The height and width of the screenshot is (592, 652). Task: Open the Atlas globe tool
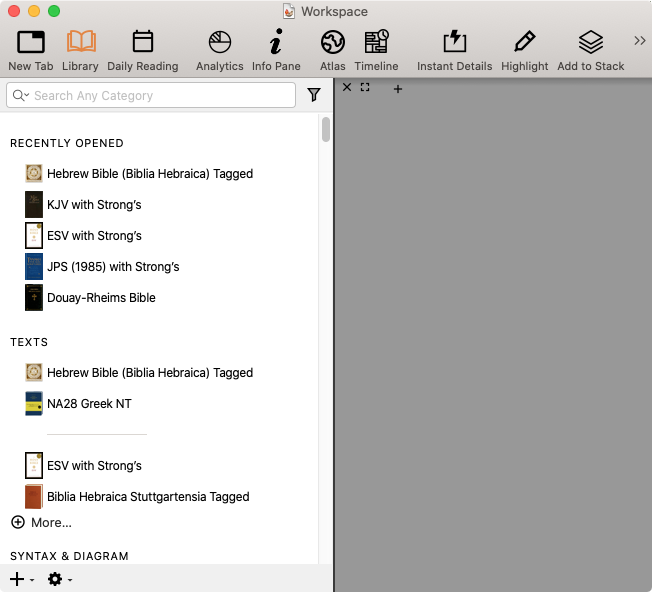pos(332,49)
